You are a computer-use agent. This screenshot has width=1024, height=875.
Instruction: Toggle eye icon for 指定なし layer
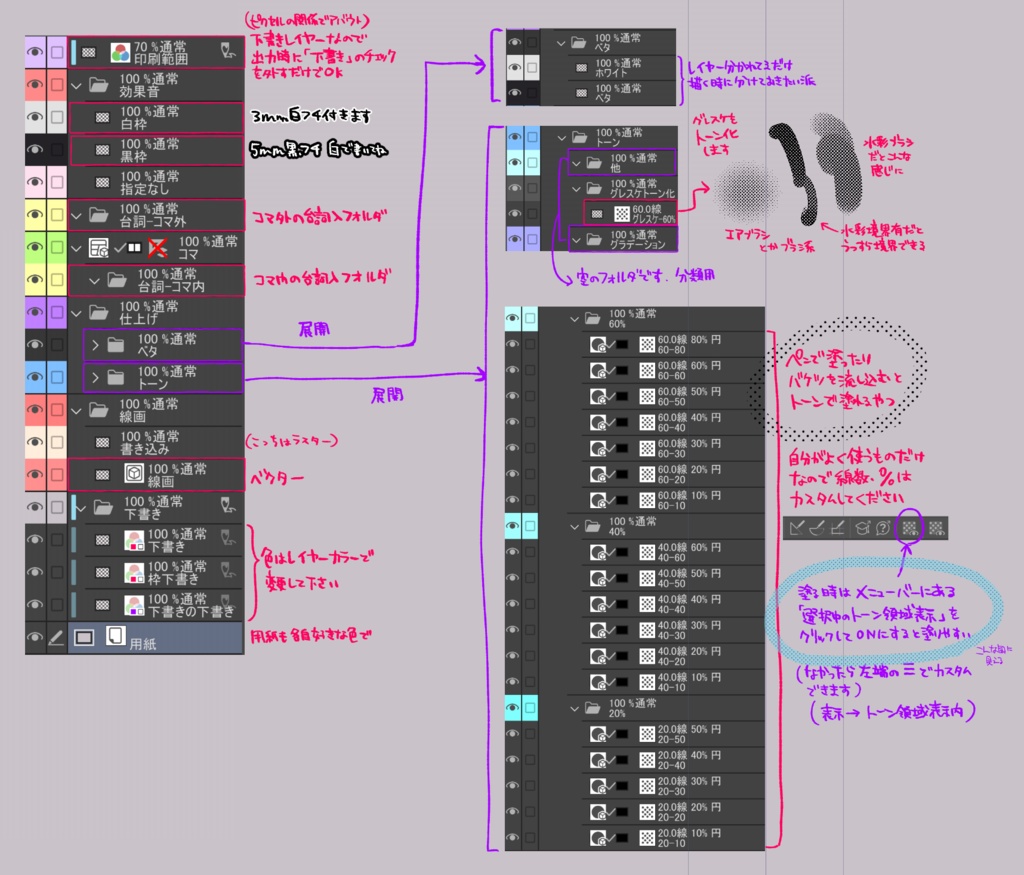tap(35, 182)
